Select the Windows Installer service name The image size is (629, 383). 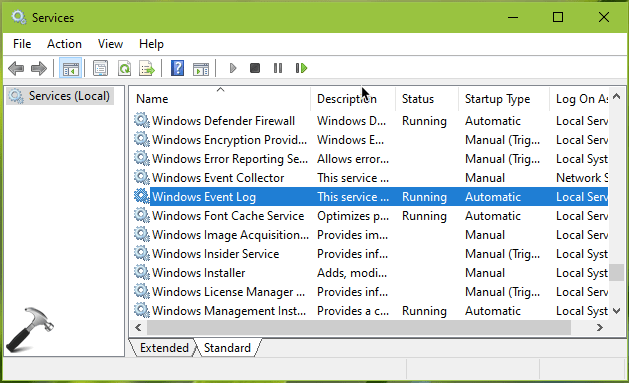199,273
